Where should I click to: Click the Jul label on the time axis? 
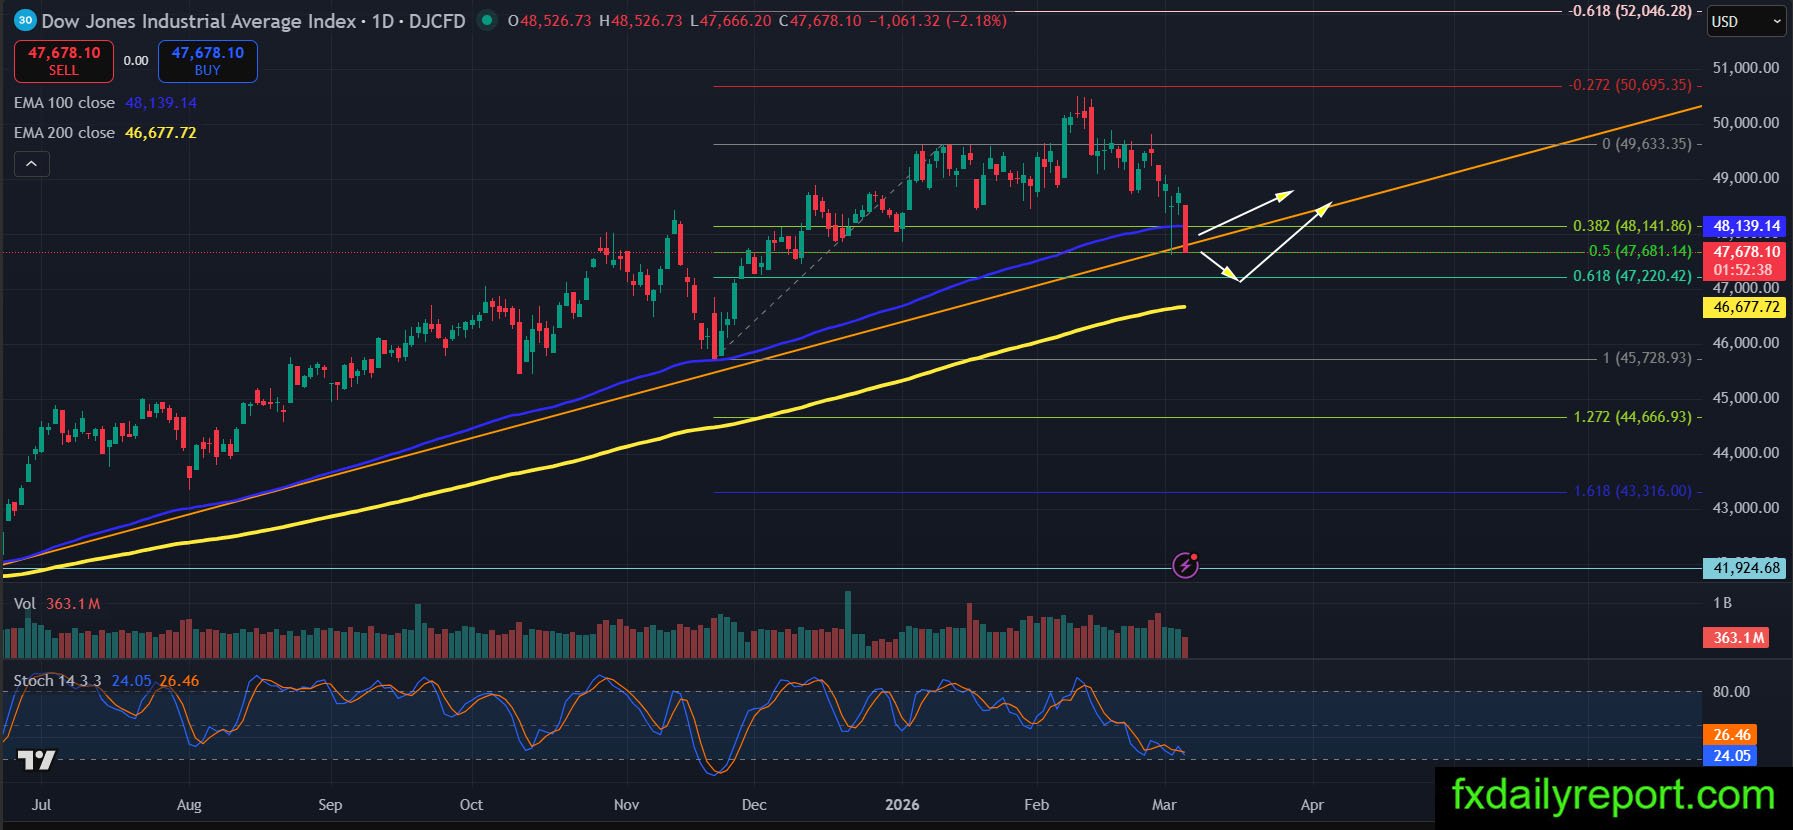tap(41, 805)
